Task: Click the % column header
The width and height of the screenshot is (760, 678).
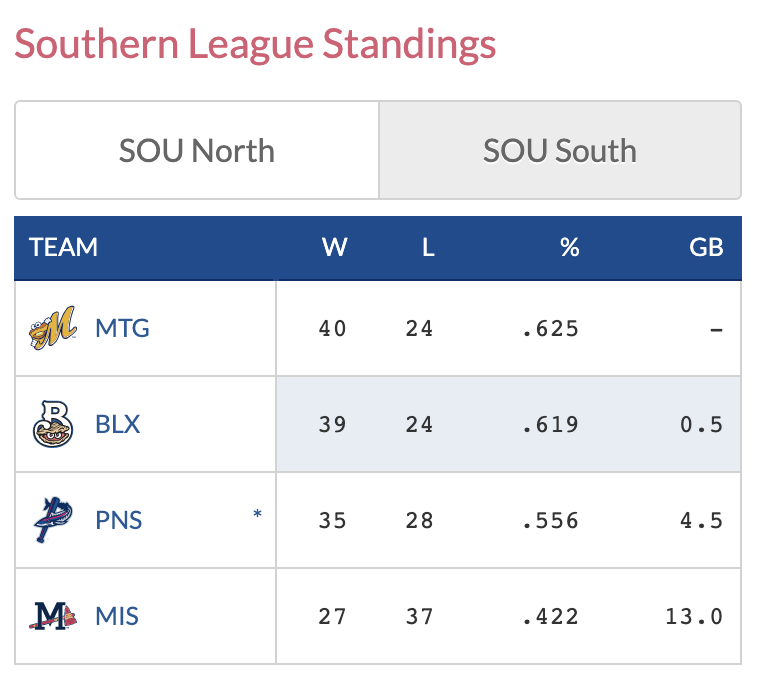Action: [570, 247]
